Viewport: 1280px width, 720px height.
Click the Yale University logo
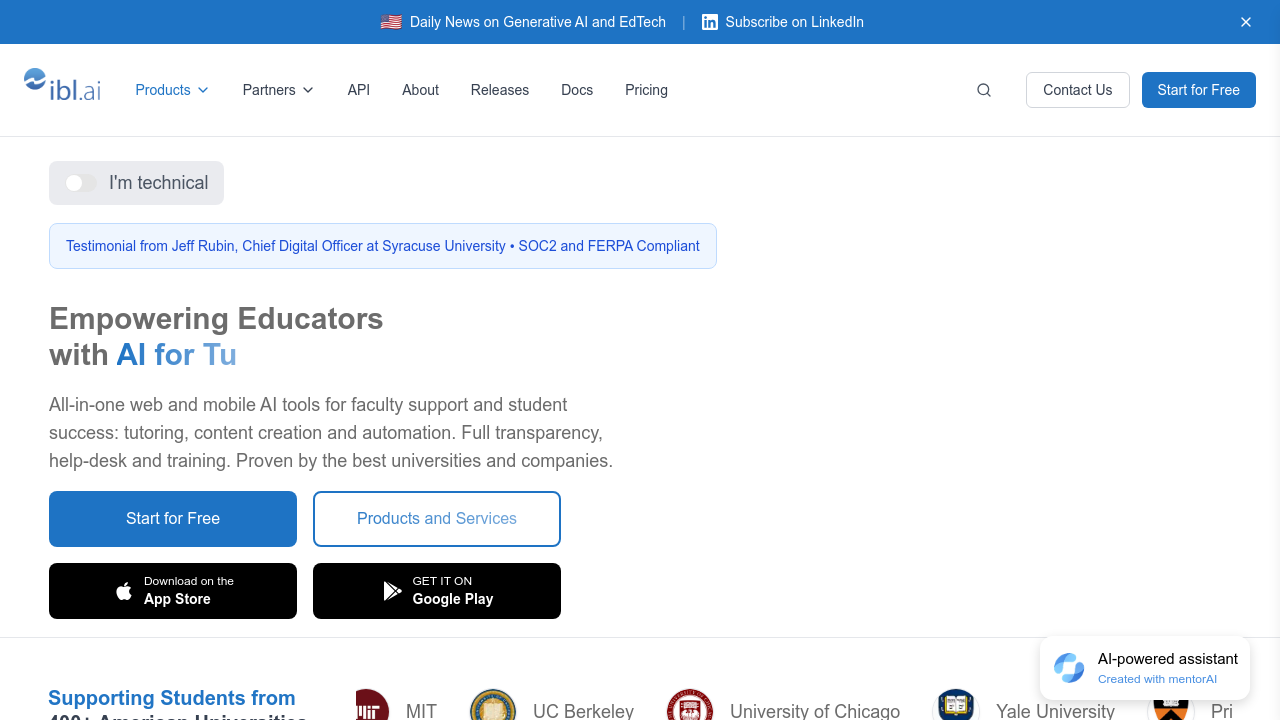tap(956, 706)
